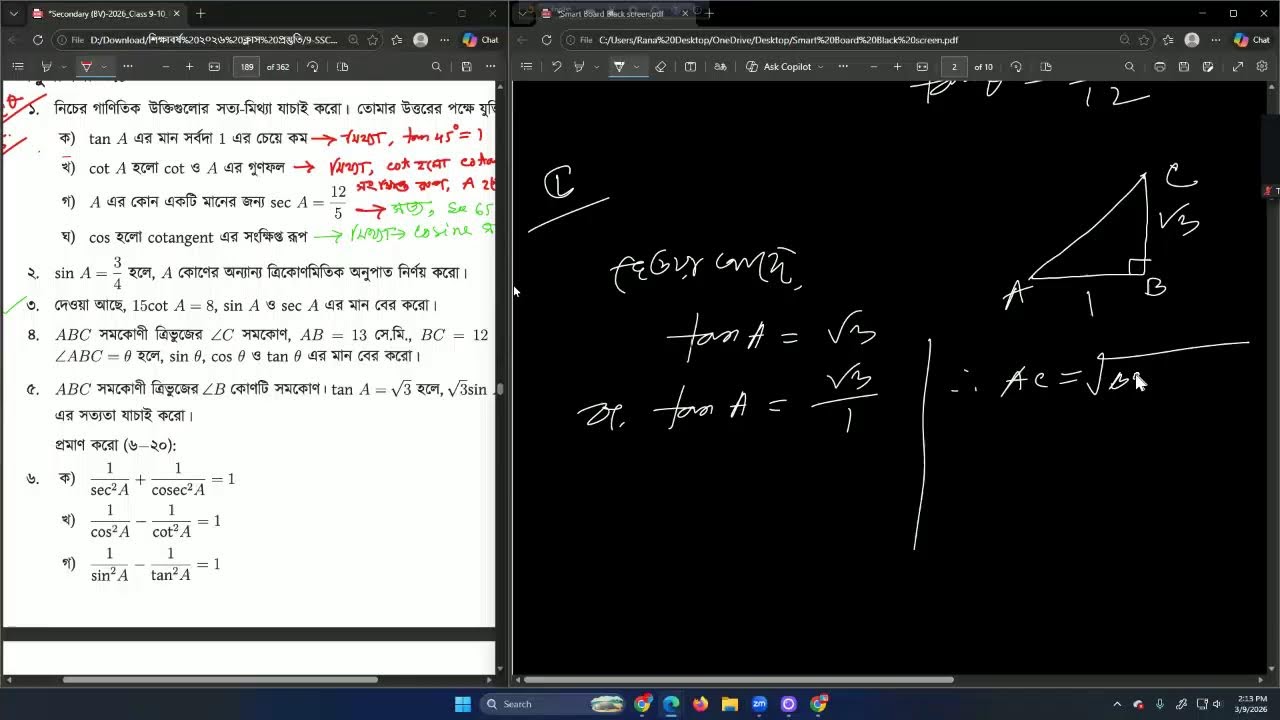Open tab actions menu in right window
This screenshot has height=720, width=1280.
[x=522, y=13]
